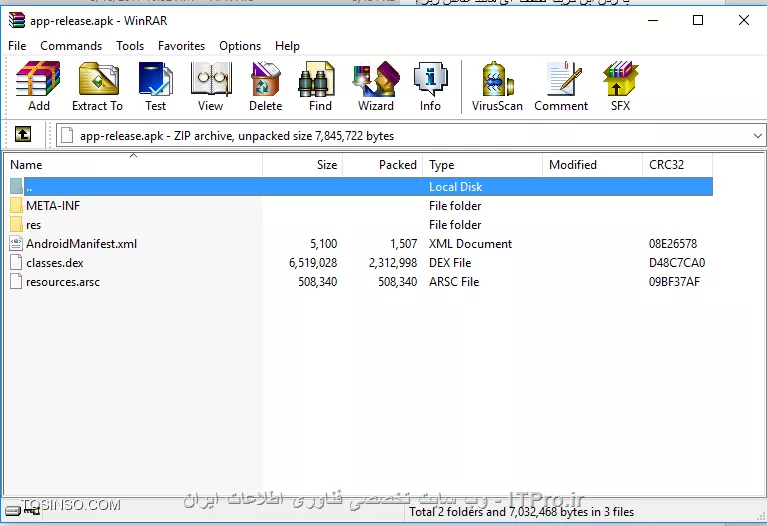The width and height of the screenshot is (767, 526).
Task: Select the META-INF folder name
Action: pyautogui.click(x=53, y=206)
